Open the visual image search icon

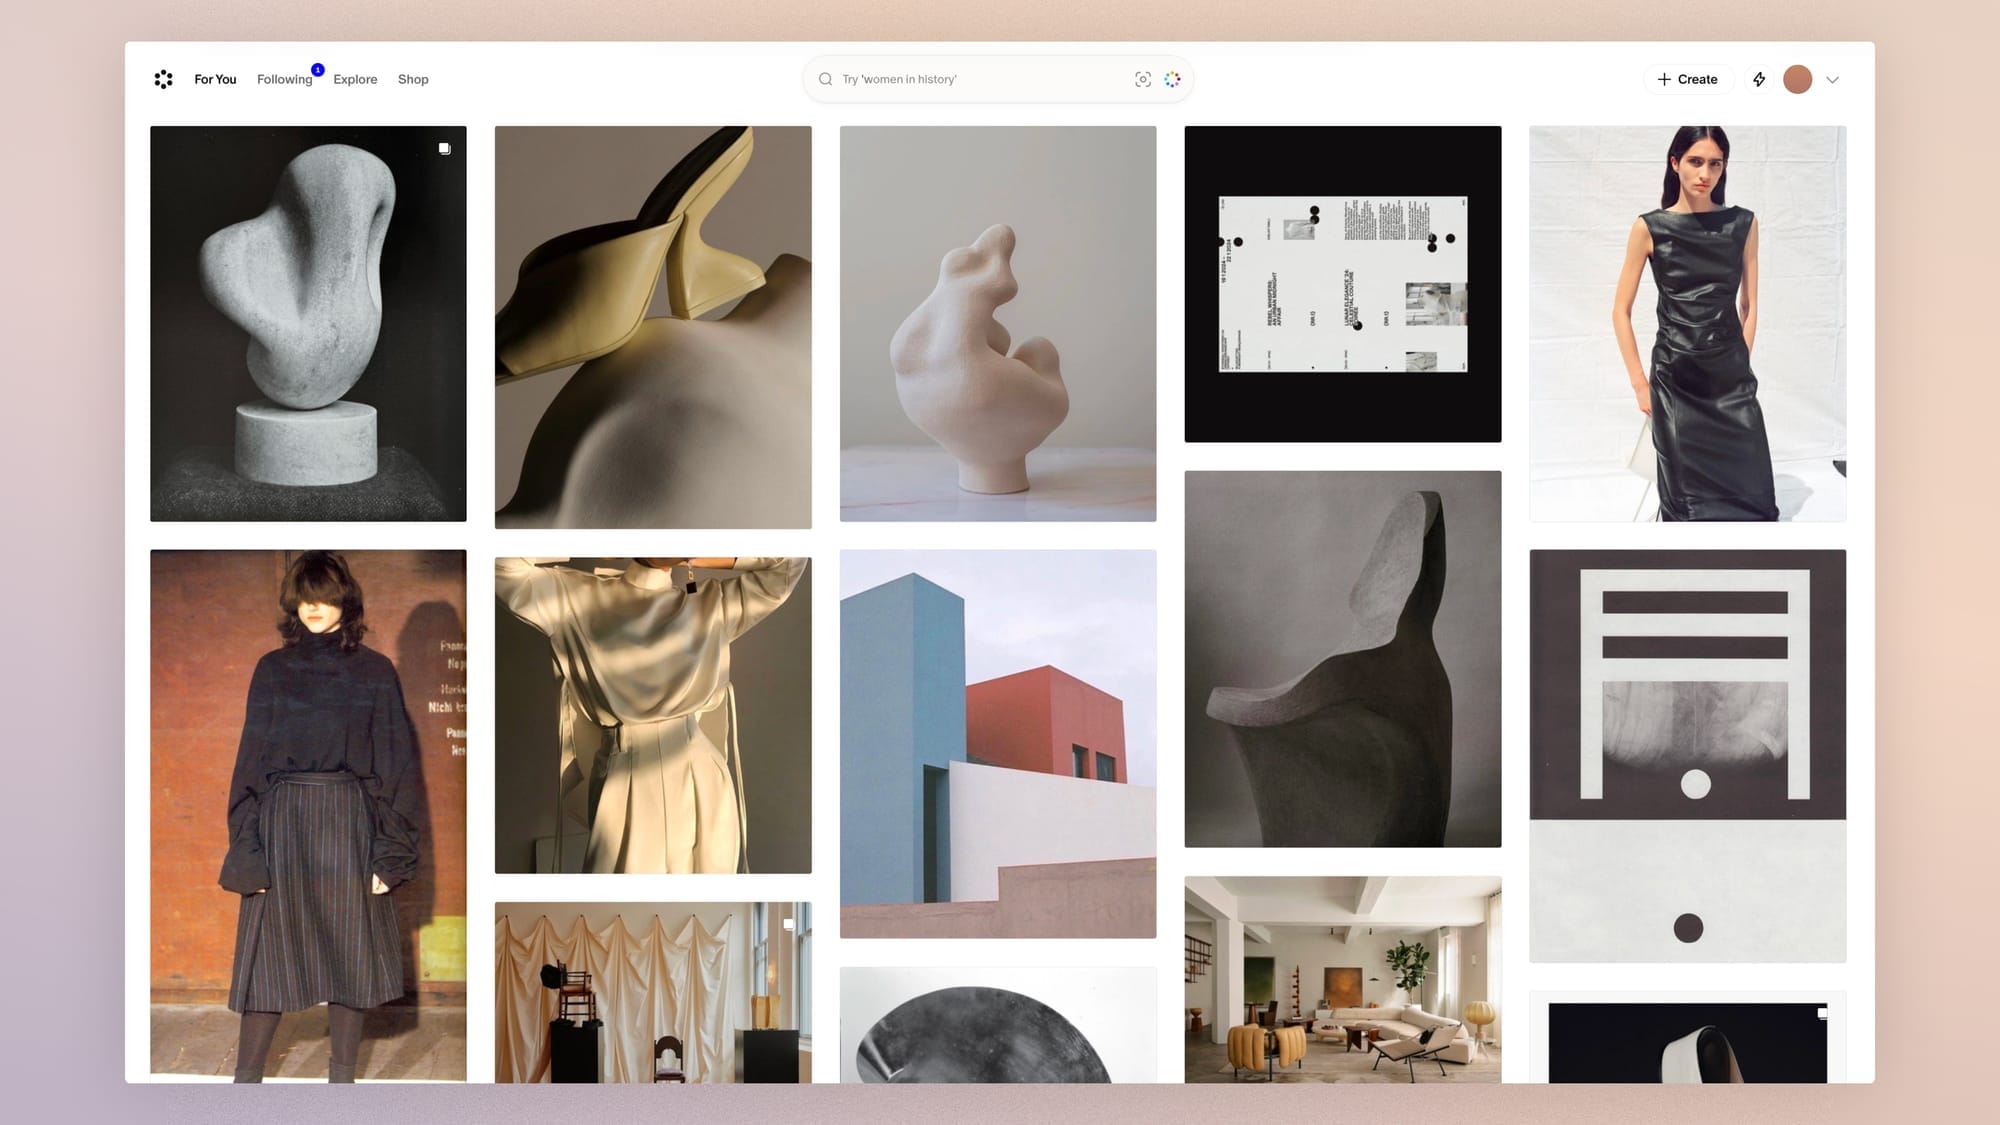1143,79
